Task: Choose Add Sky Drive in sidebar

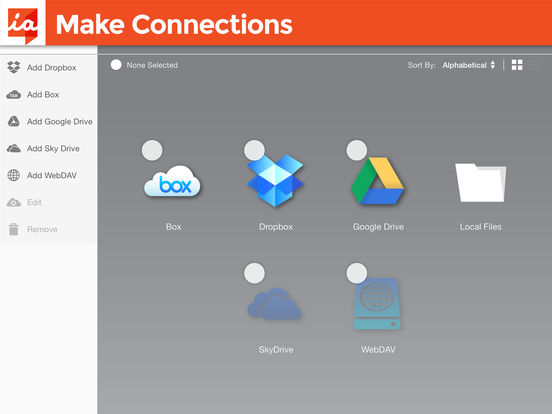Action: click(x=49, y=148)
